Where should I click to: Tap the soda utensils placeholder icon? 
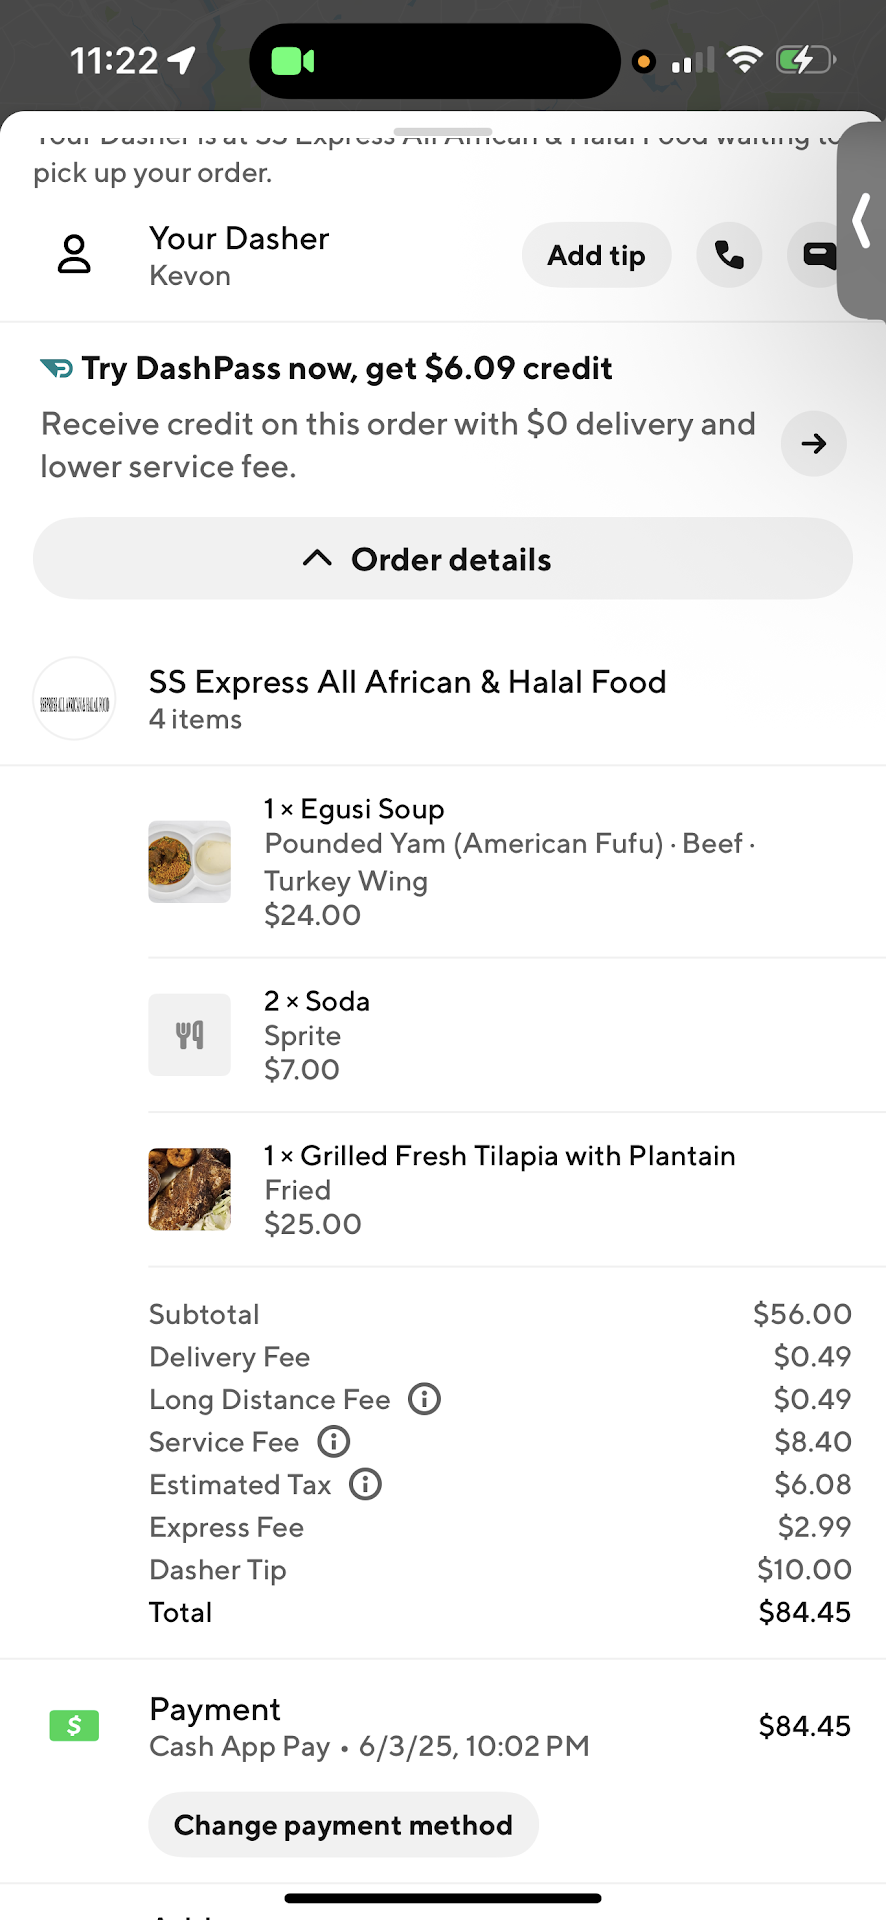tap(189, 1034)
